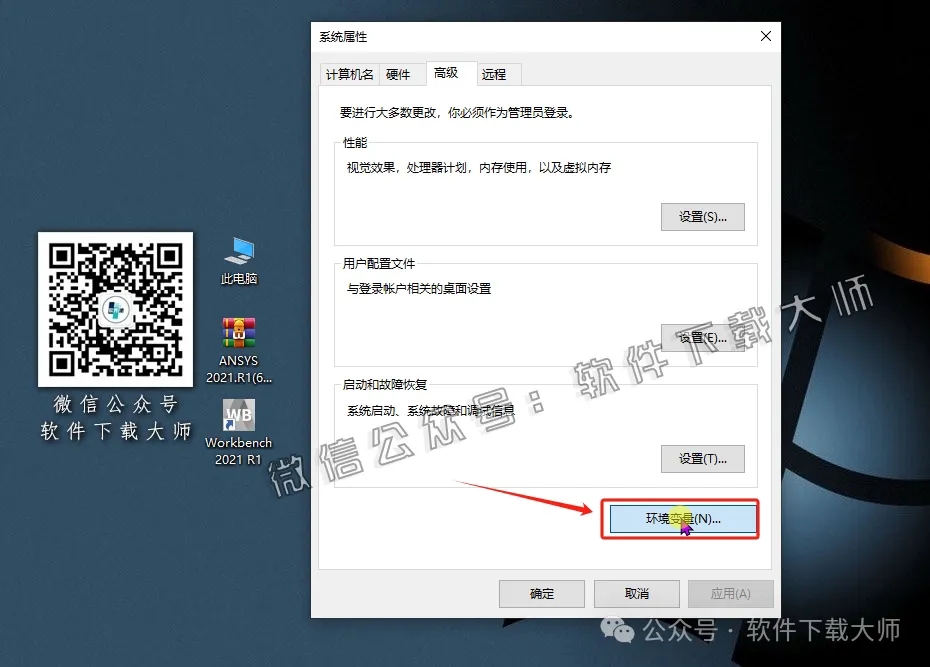This screenshot has width=930, height=667.
Task: Select the Workbench 2021 R1 label text
Action: coord(237,450)
